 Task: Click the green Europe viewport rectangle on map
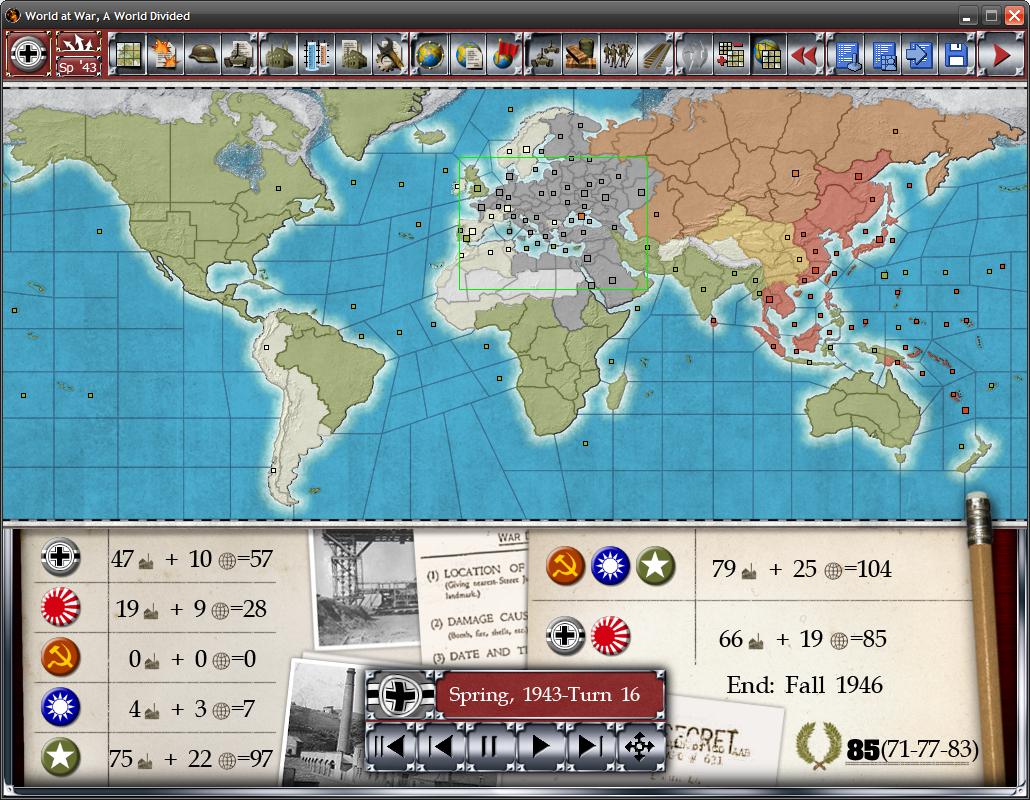click(553, 223)
